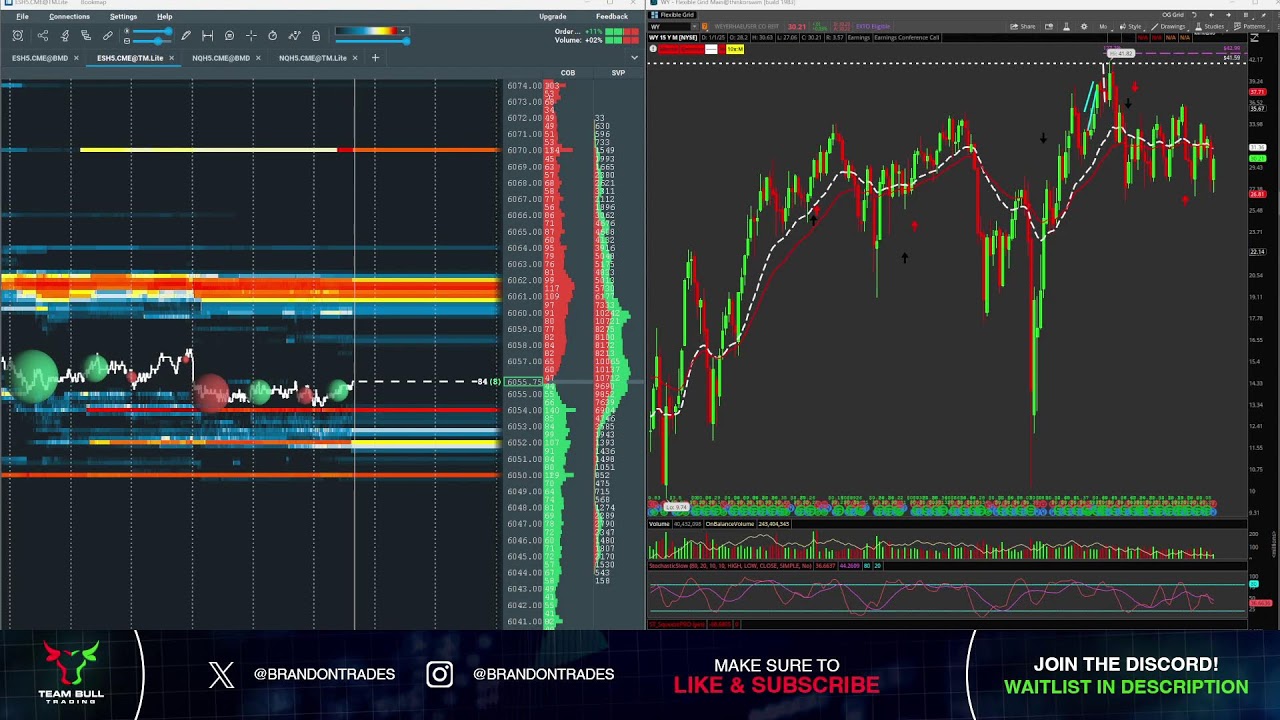This screenshot has height=720, width=1280.
Task: Close the NQH5.CME@TM.Lite tab
Action: (x=354, y=58)
